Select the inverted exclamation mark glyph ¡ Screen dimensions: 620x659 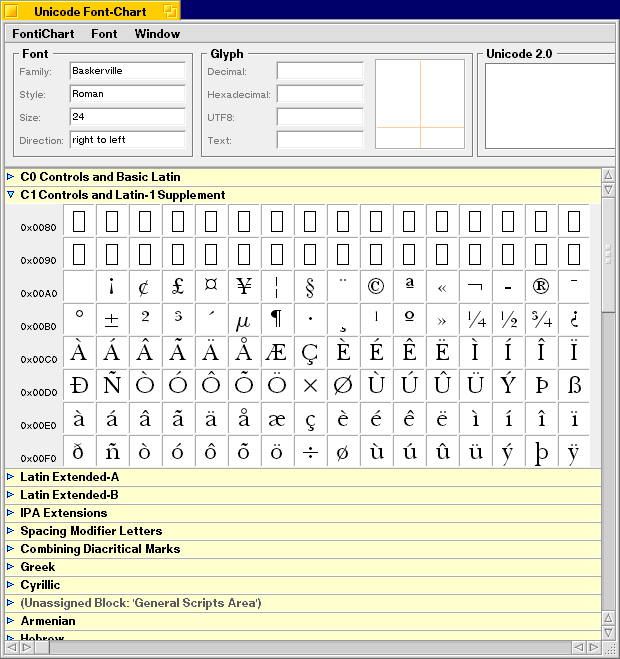point(112,286)
